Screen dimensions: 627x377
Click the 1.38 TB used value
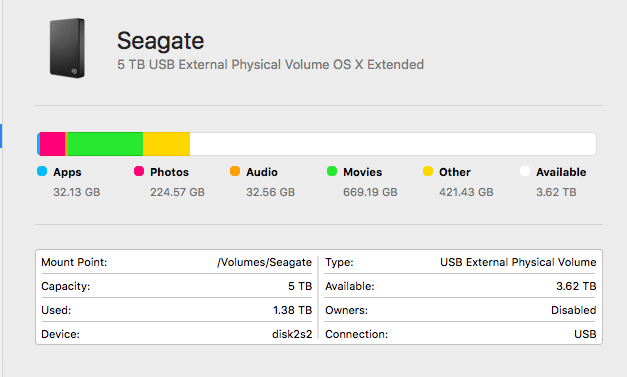point(292,310)
